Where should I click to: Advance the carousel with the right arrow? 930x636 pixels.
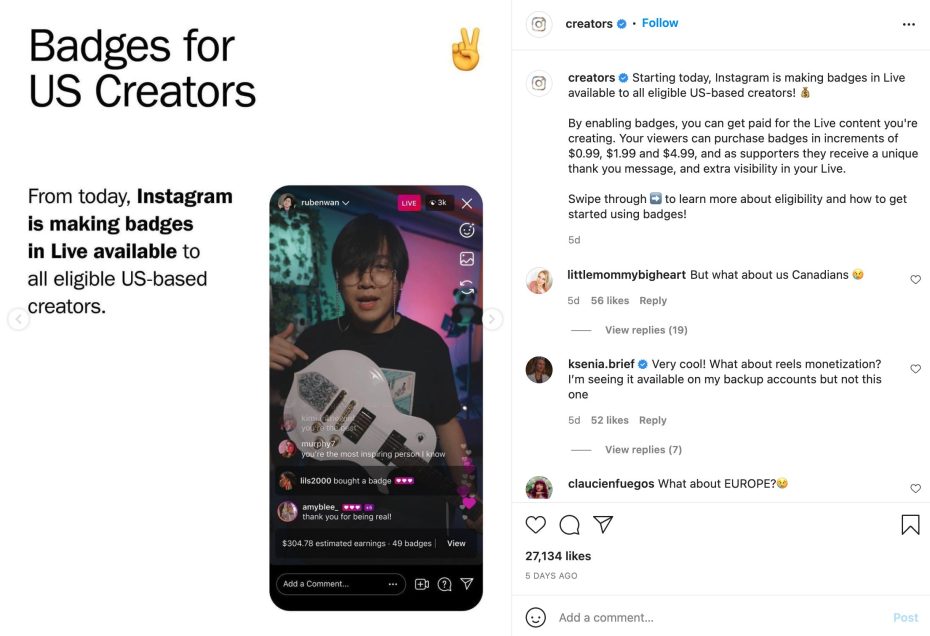(x=491, y=318)
